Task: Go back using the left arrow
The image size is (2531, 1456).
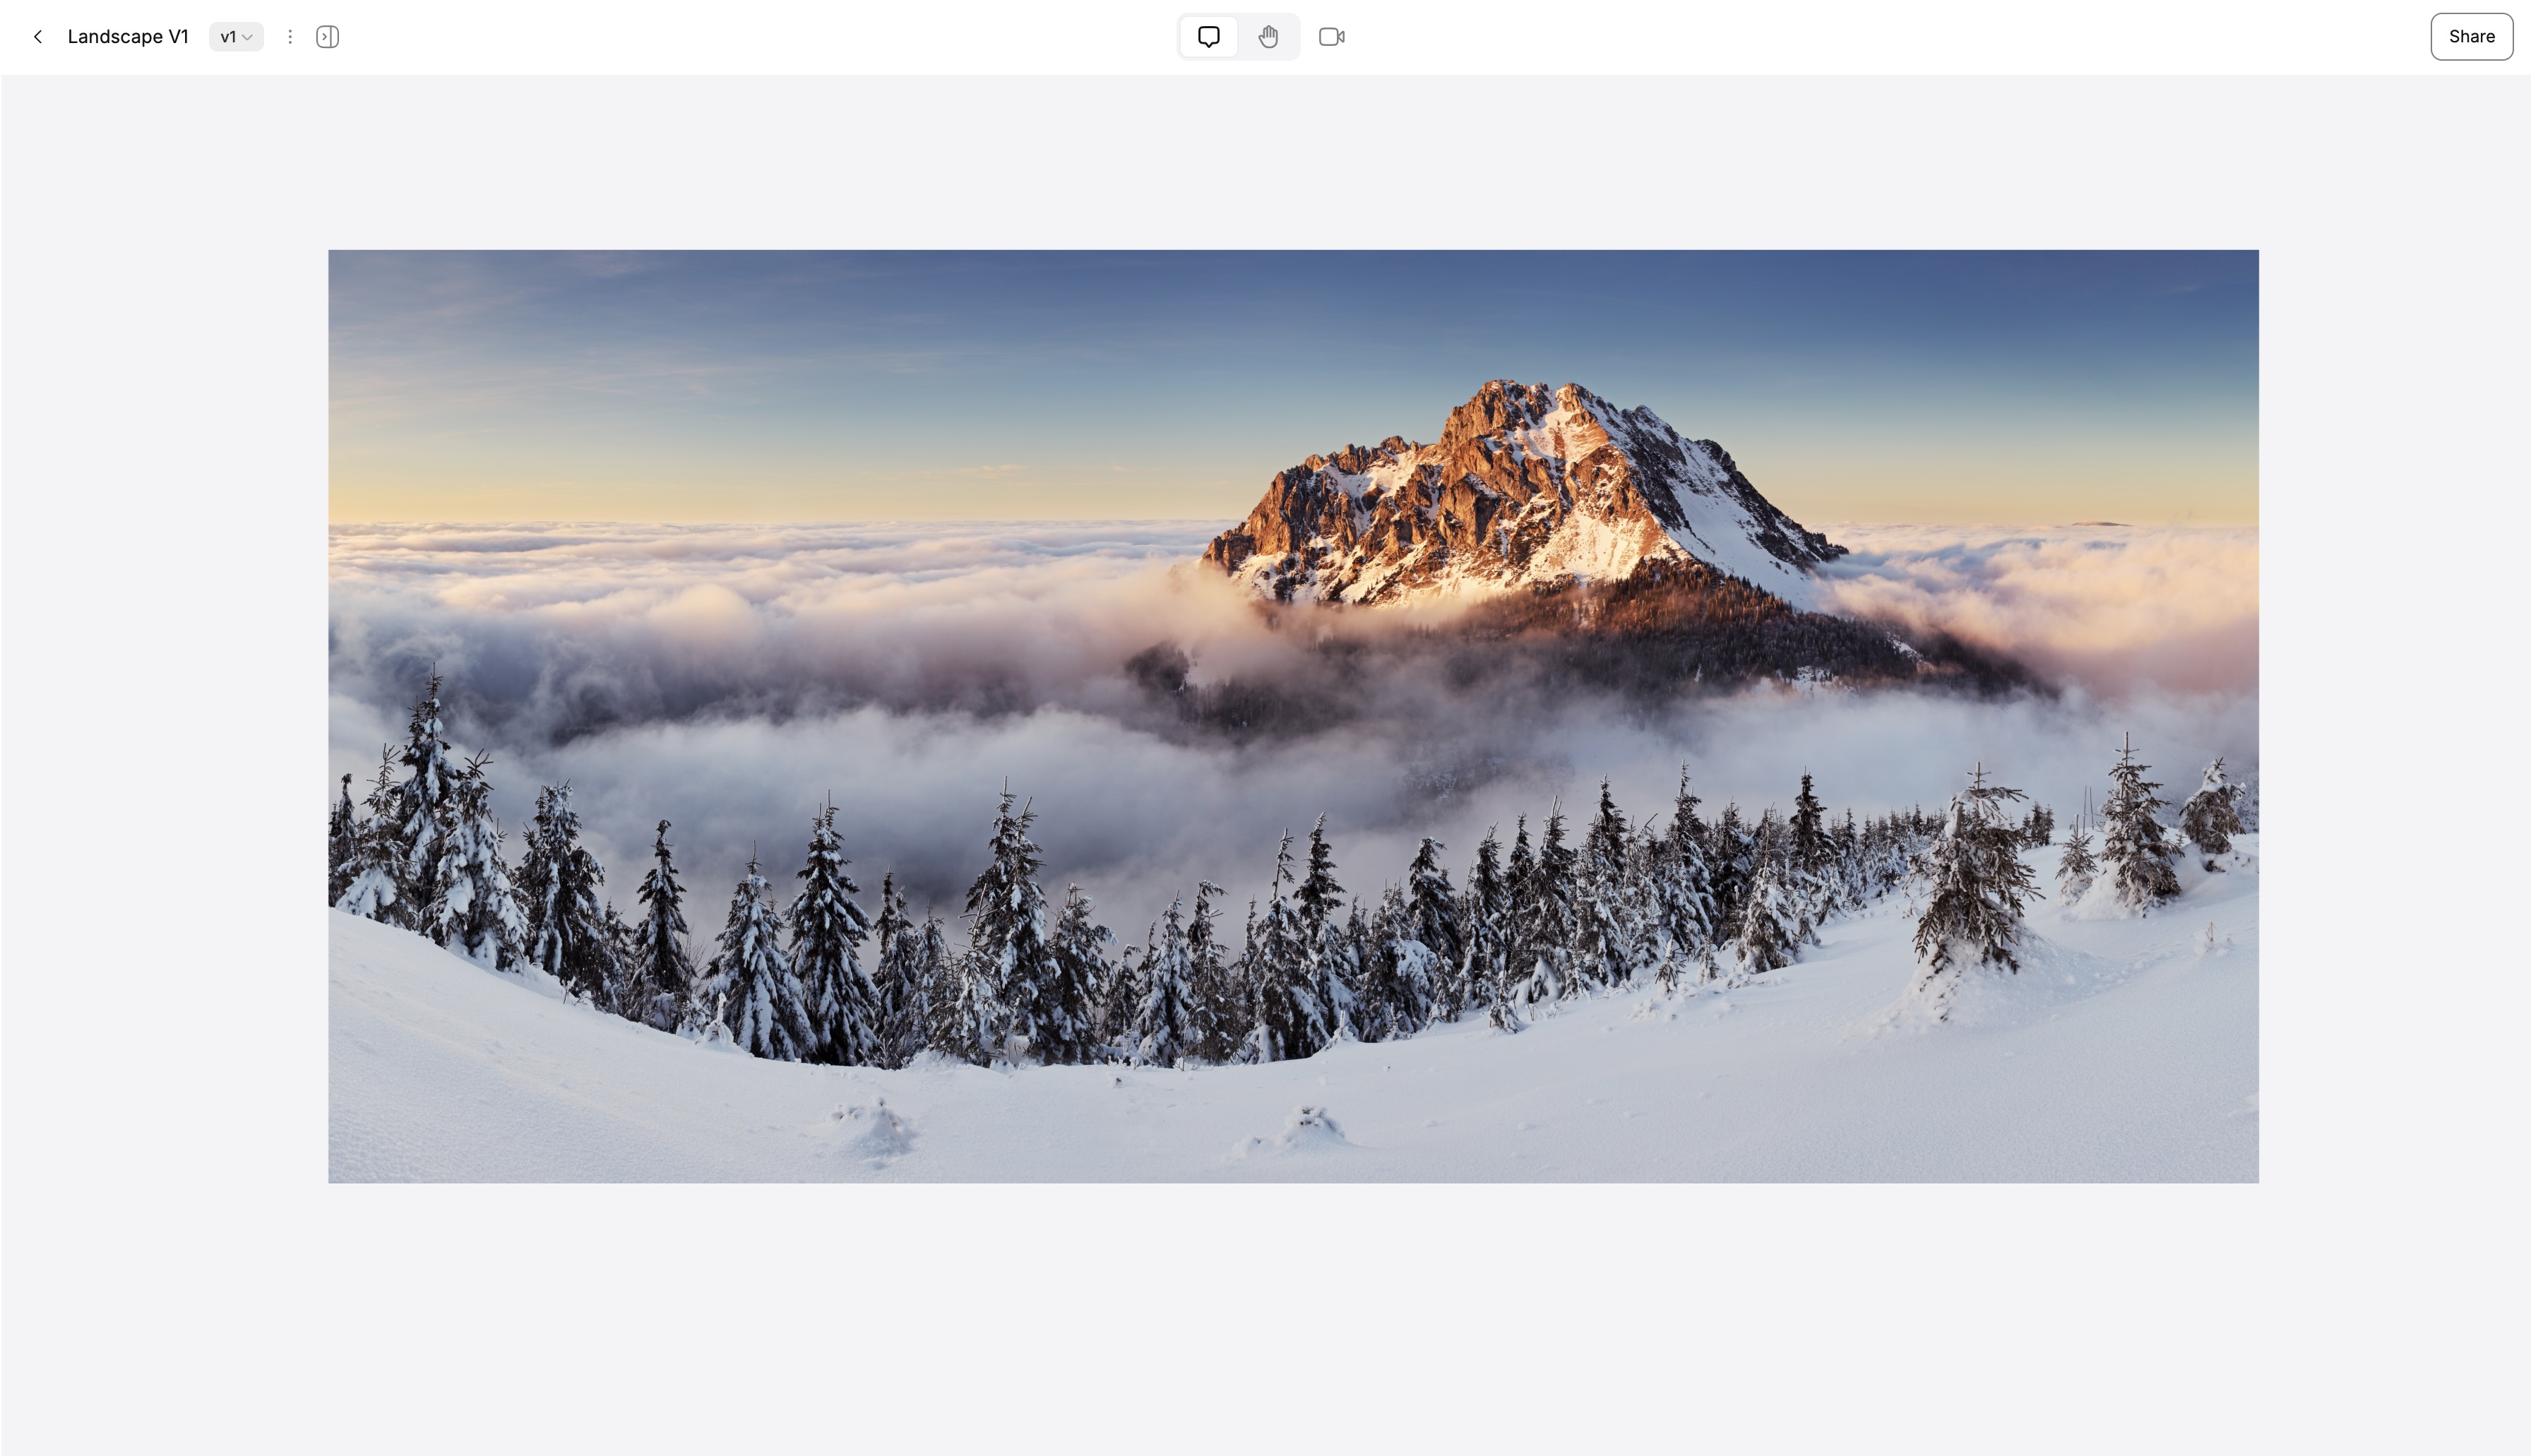Action: [x=38, y=37]
